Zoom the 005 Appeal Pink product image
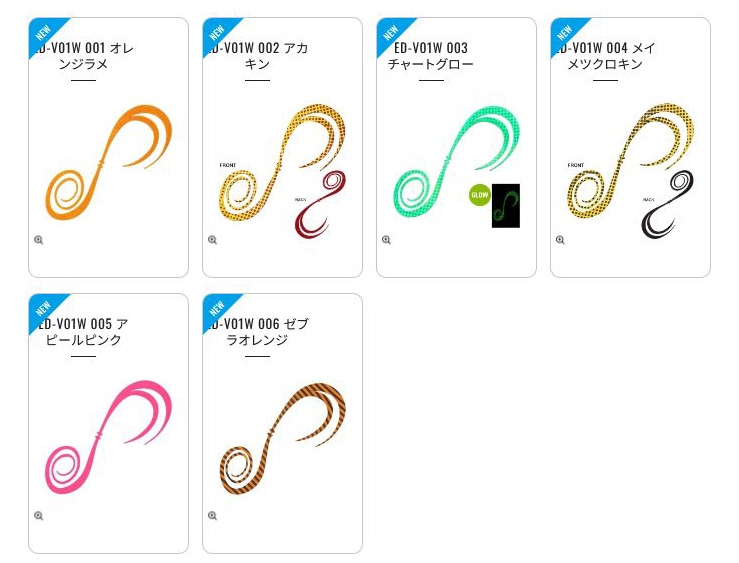The image size is (739, 563). [39, 516]
